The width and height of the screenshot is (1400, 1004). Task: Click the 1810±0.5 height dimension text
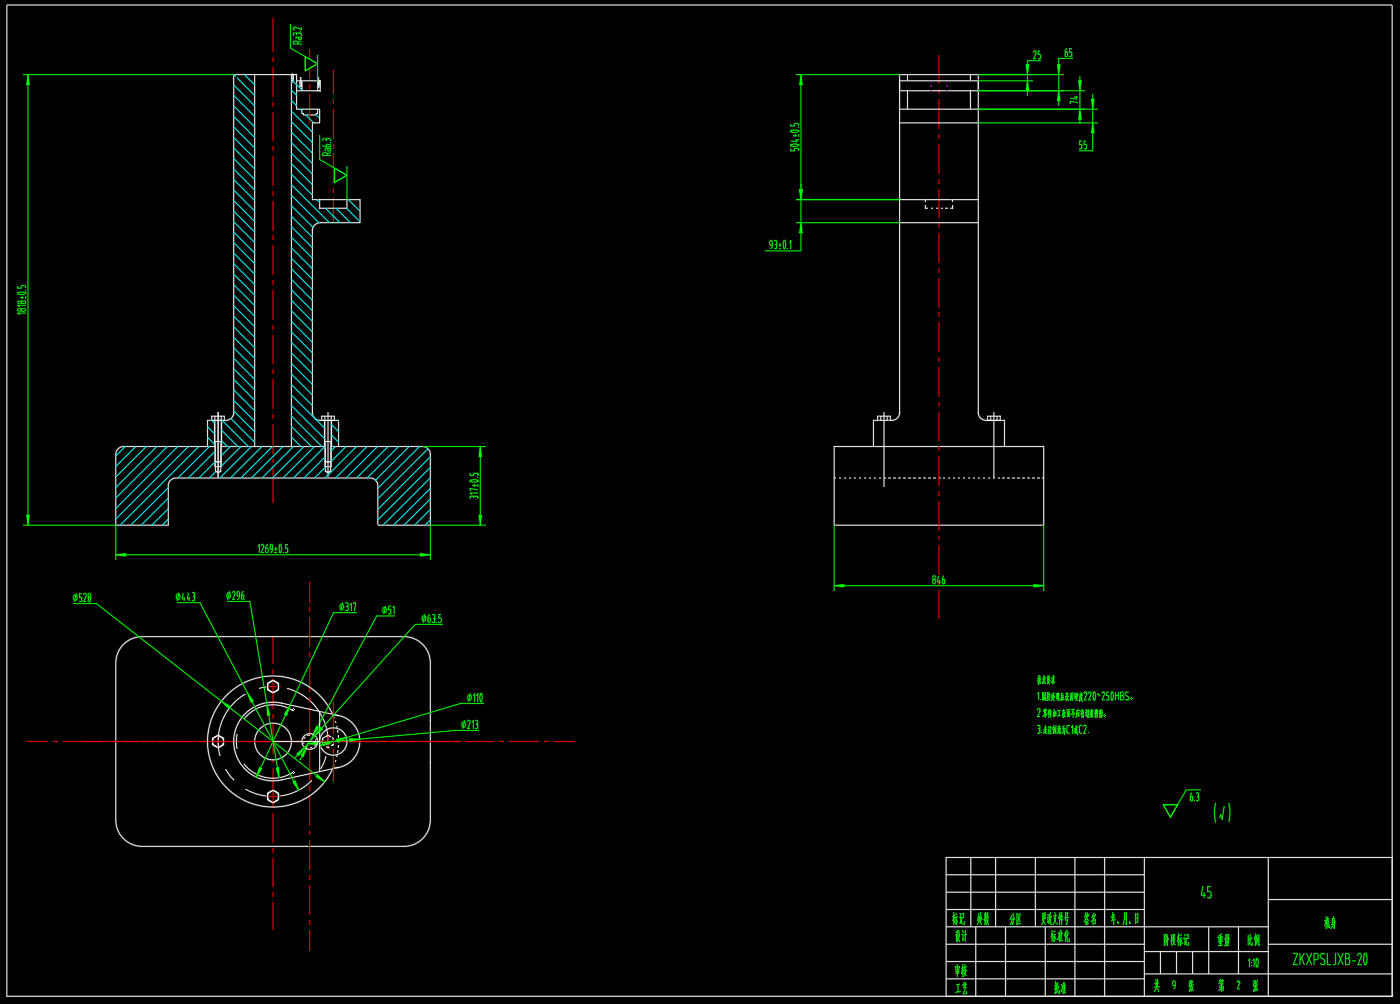coord(22,300)
